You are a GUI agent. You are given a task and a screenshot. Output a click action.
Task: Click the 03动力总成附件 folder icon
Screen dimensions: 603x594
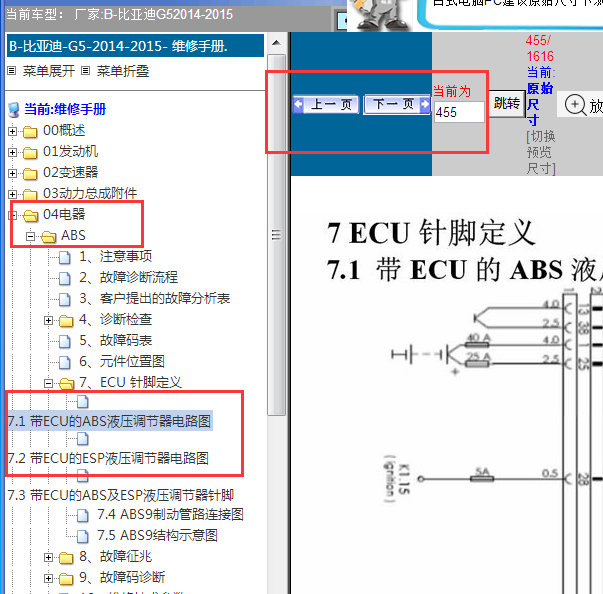click(30, 195)
